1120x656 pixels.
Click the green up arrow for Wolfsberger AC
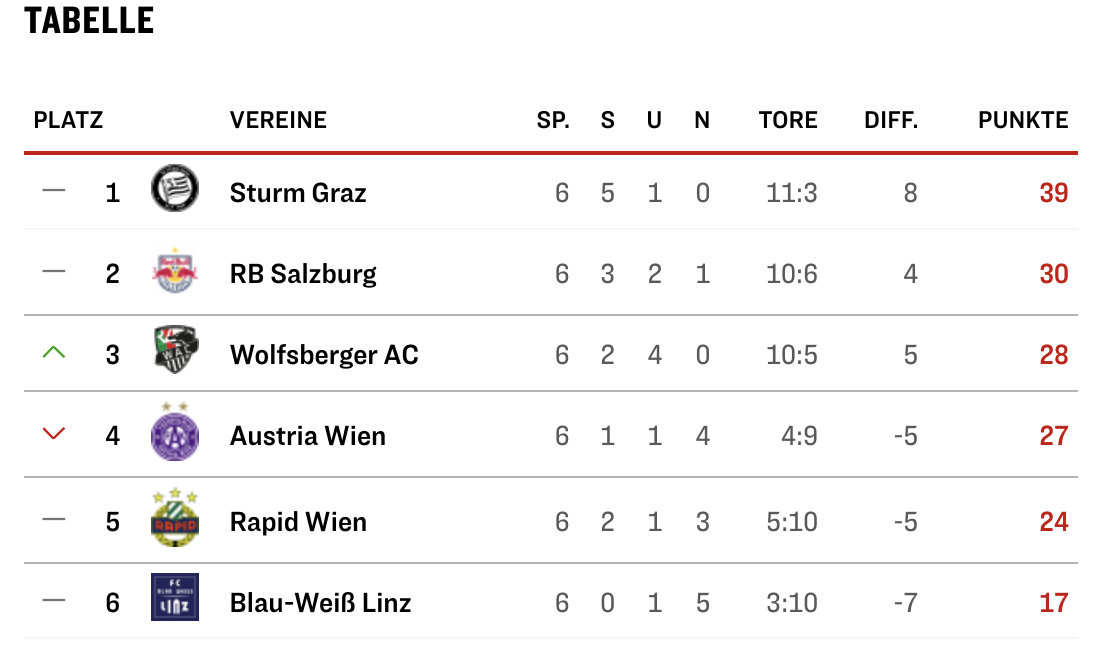click(x=54, y=352)
